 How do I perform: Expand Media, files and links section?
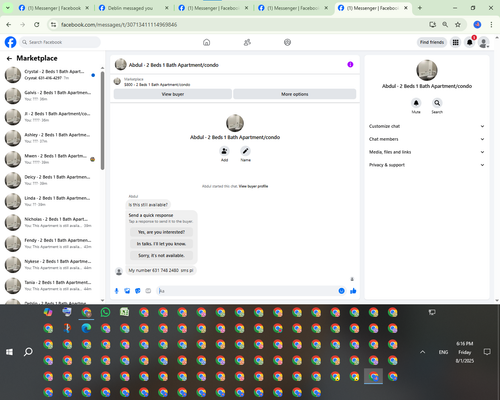click(426, 152)
